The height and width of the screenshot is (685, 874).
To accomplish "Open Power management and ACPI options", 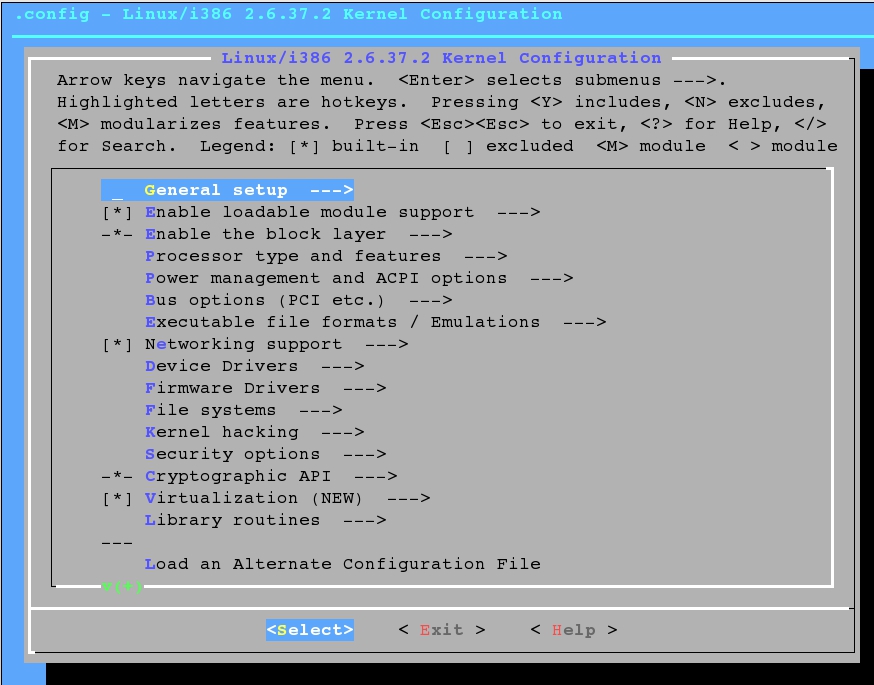I will pyautogui.click(x=326, y=278).
